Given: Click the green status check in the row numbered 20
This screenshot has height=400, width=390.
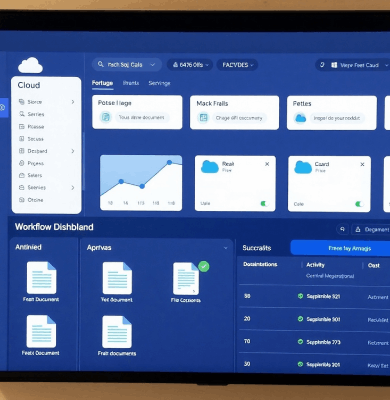Looking at the screenshot, I should click(300, 319).
